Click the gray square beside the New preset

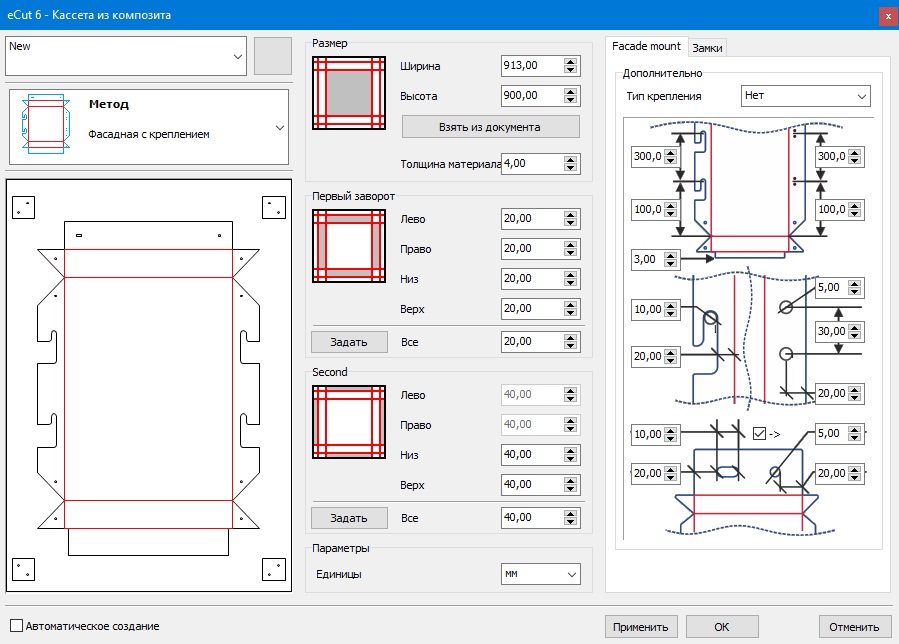click(x=272, y=56)
